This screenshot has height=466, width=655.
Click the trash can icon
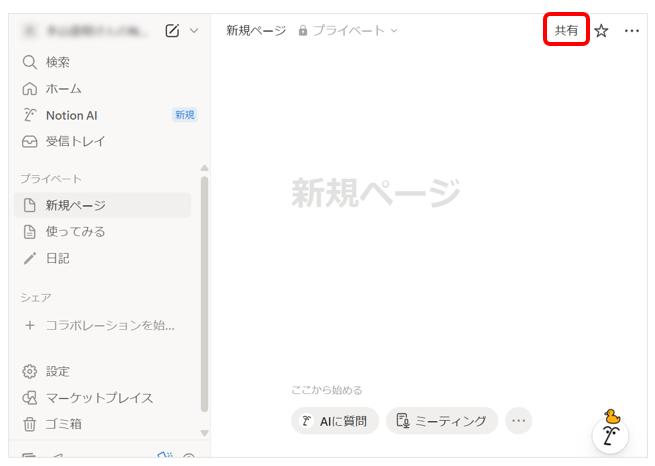tap(30, 424)
